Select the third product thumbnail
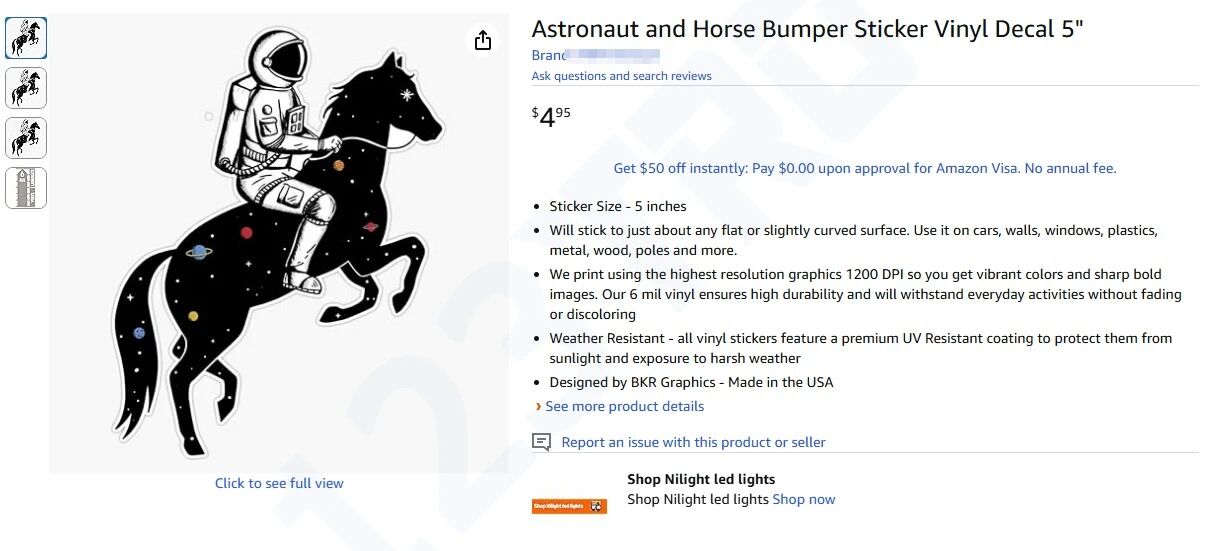This screenshot has height=551, width=1207. click(26, 138)
